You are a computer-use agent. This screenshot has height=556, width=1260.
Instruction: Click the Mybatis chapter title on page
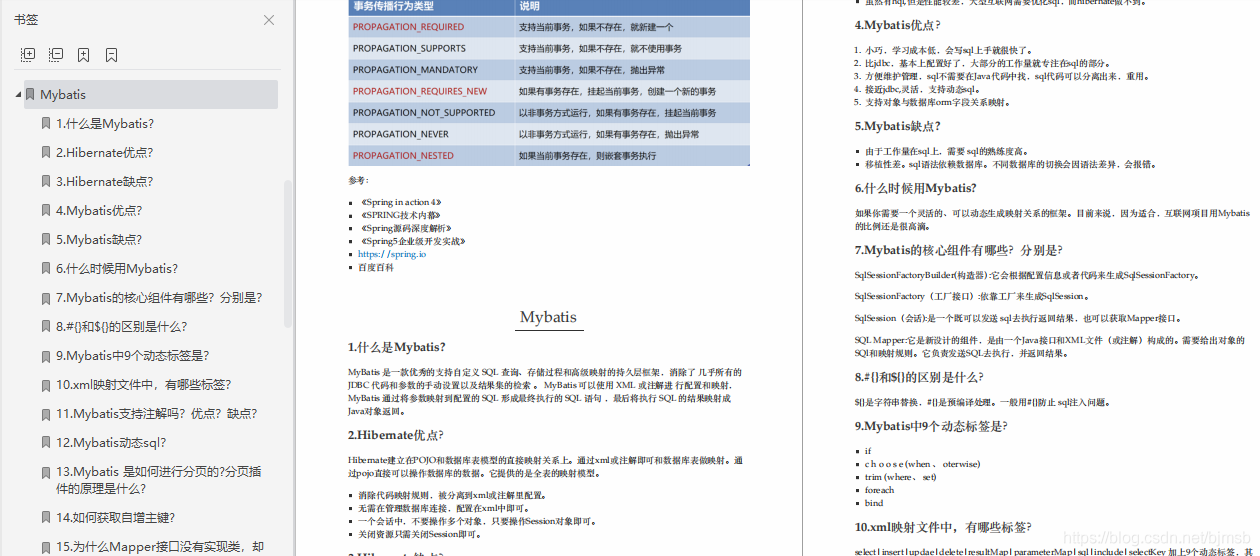click(548, 317)
